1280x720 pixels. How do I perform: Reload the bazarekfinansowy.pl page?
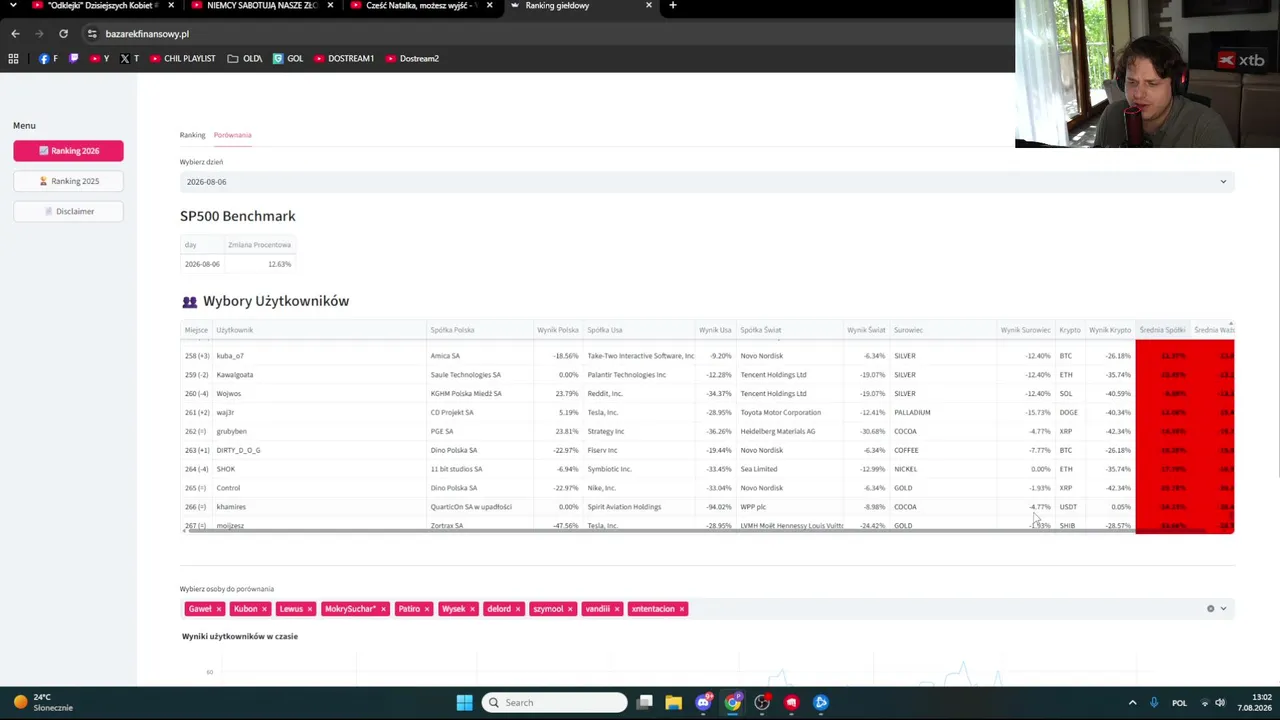pyautogui.click(x=63, y=33)
